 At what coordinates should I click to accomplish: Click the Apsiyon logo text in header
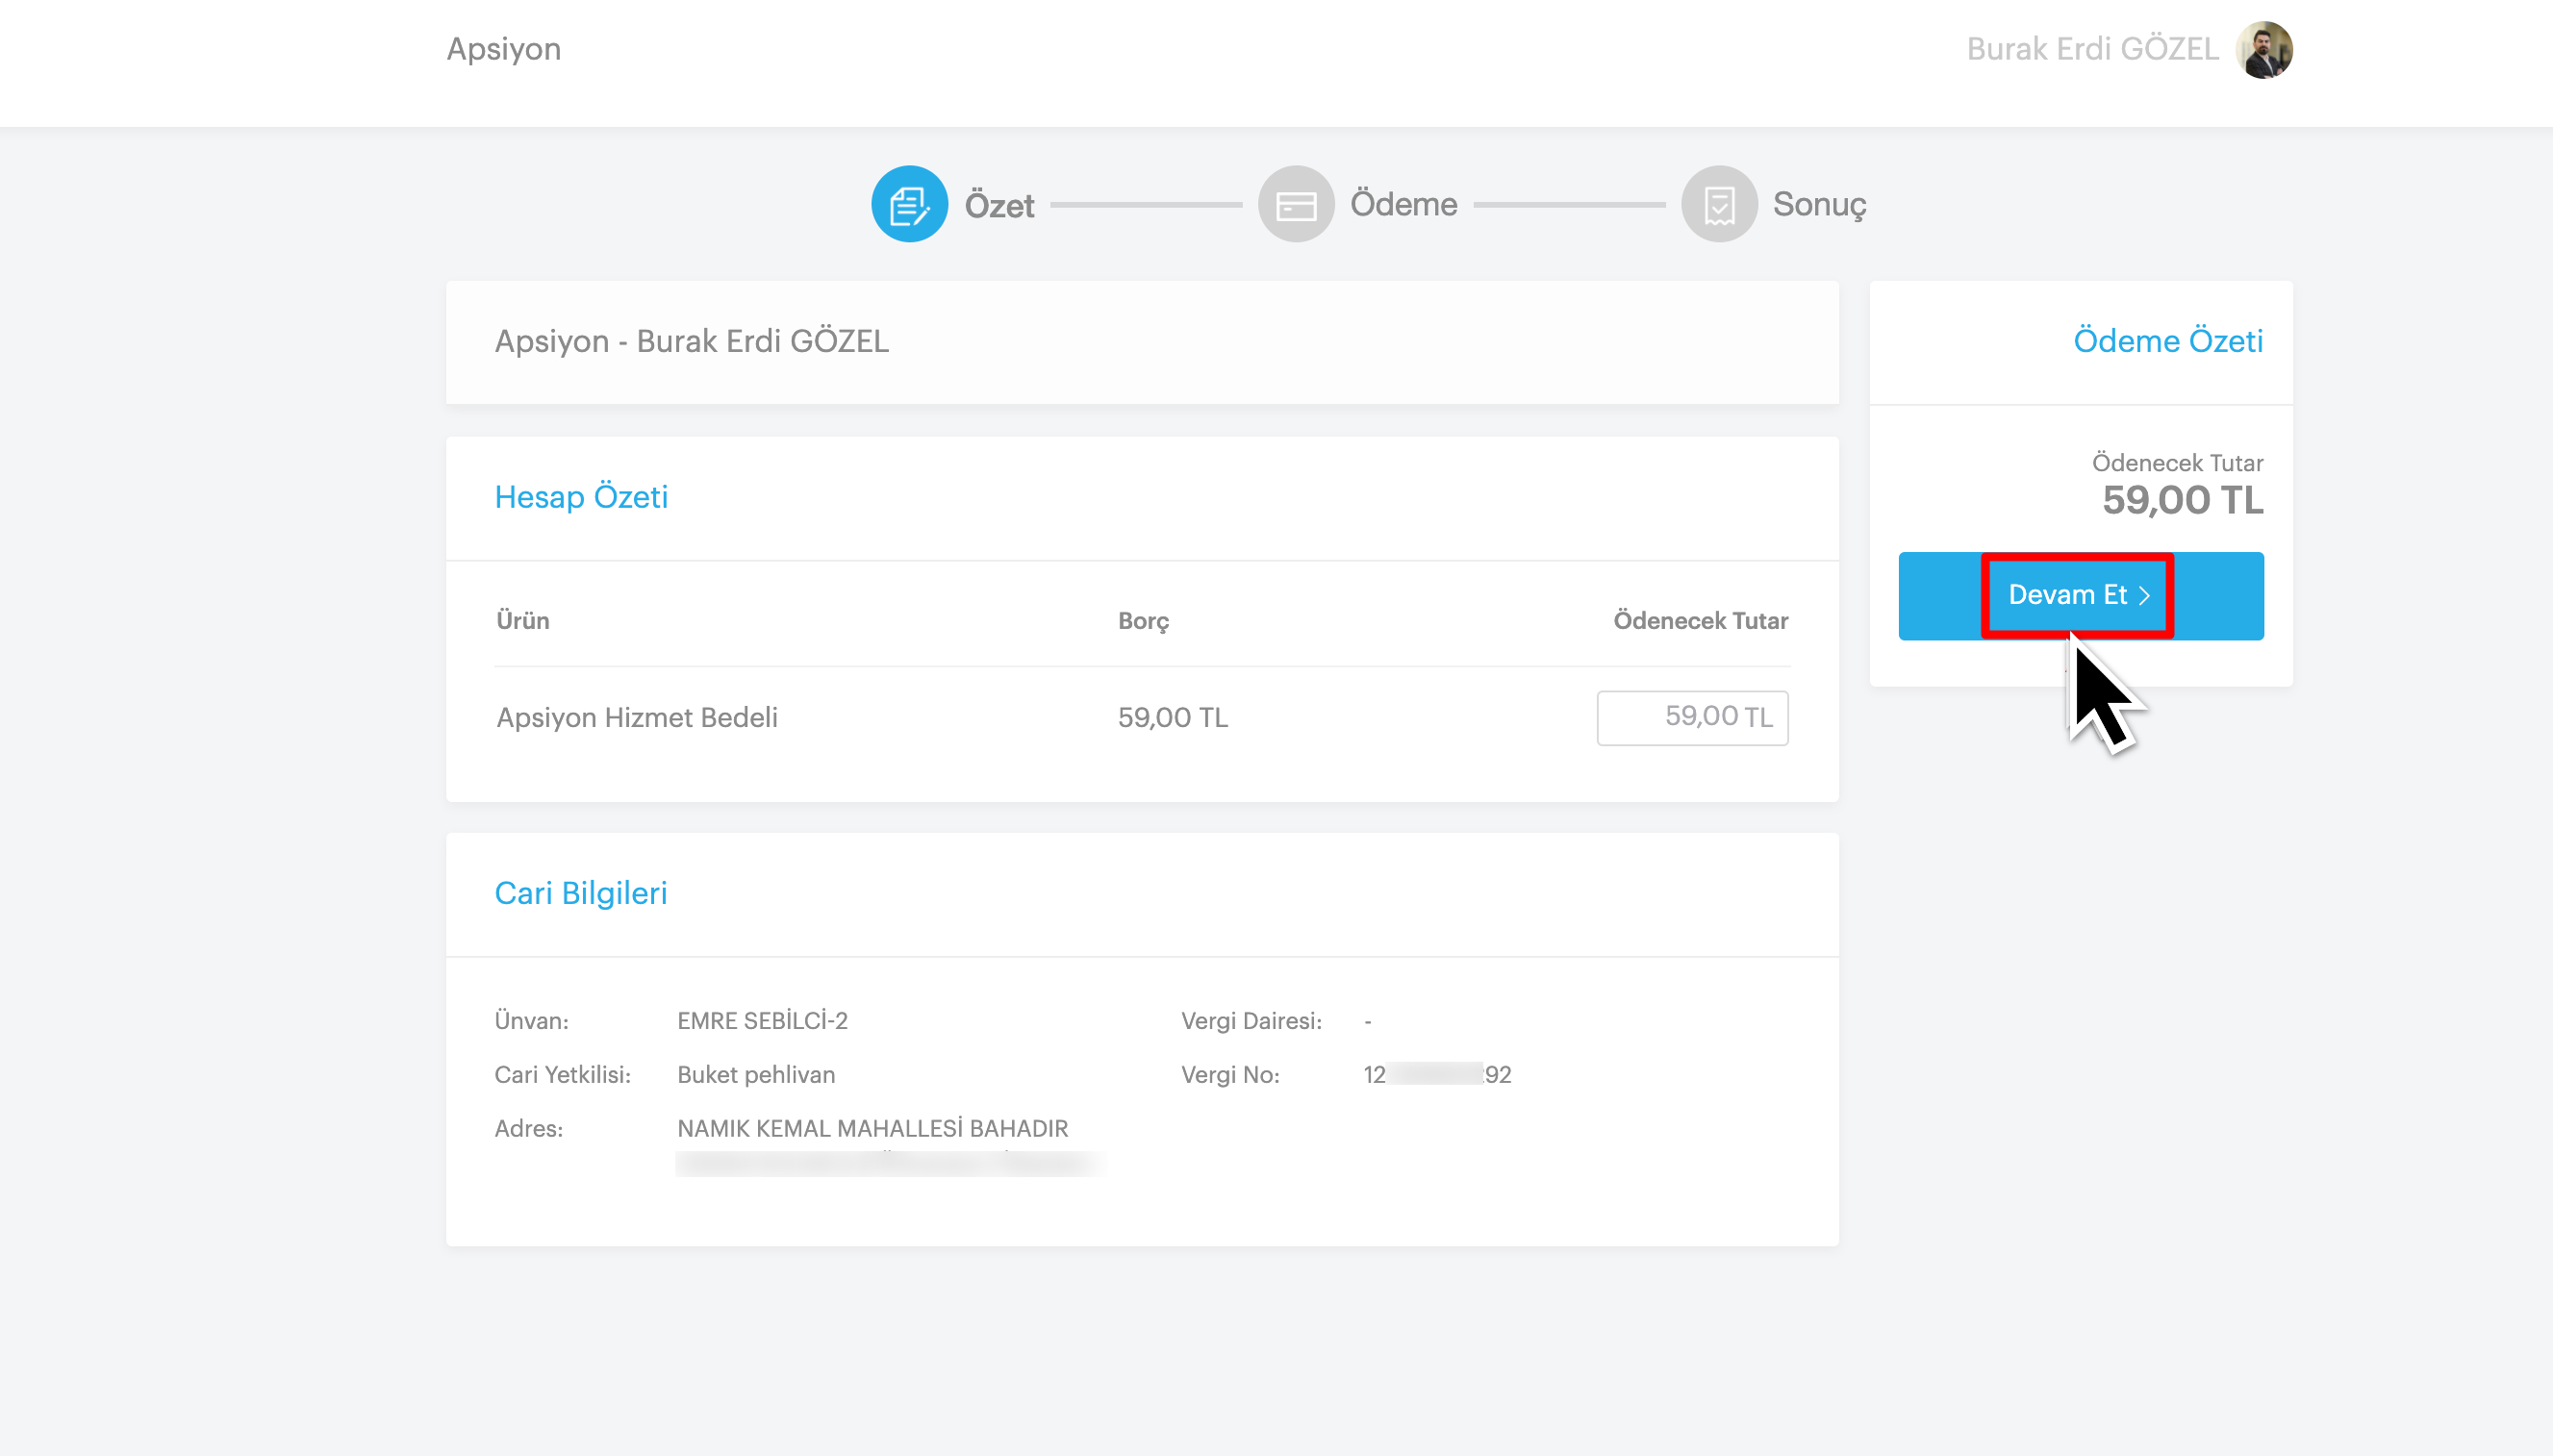(x=503, y=49)
